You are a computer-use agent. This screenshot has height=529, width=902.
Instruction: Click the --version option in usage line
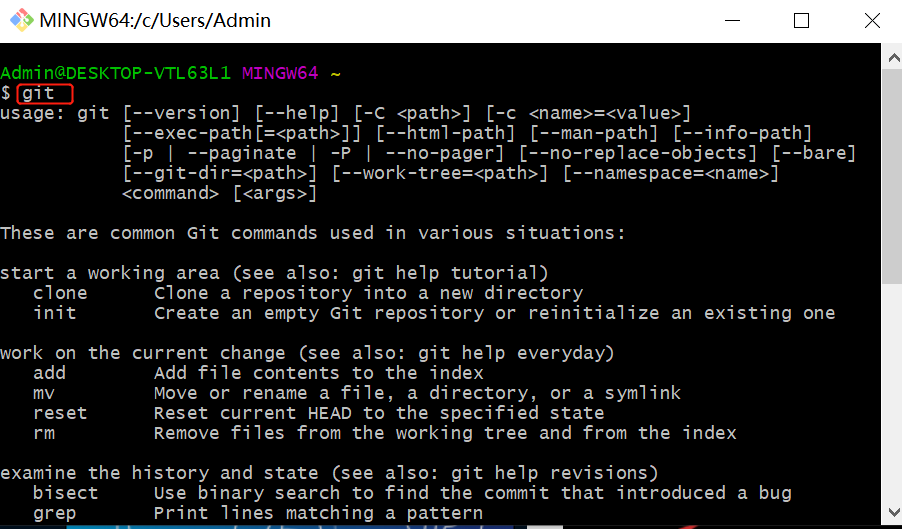(181, 113)
